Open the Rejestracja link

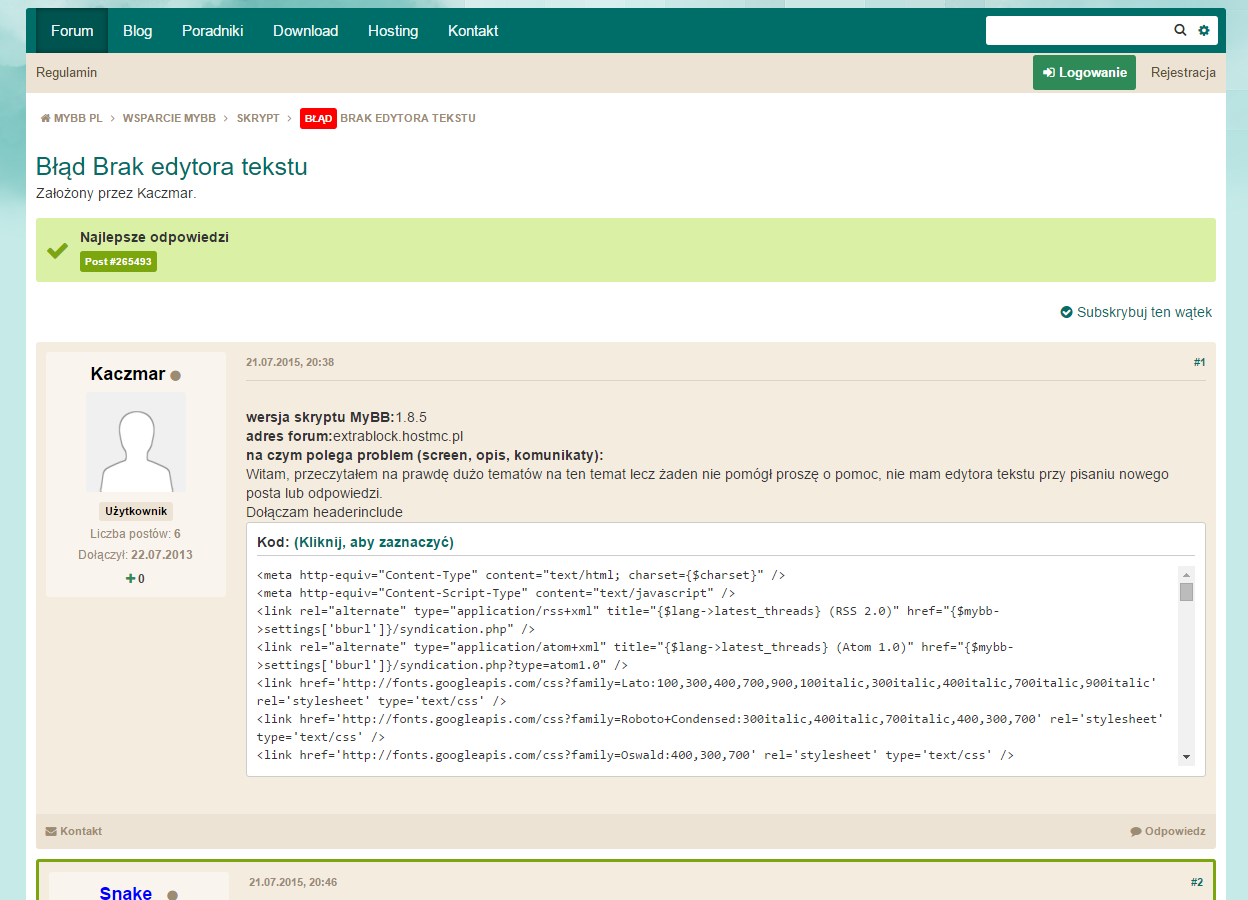pos(1183,73)
